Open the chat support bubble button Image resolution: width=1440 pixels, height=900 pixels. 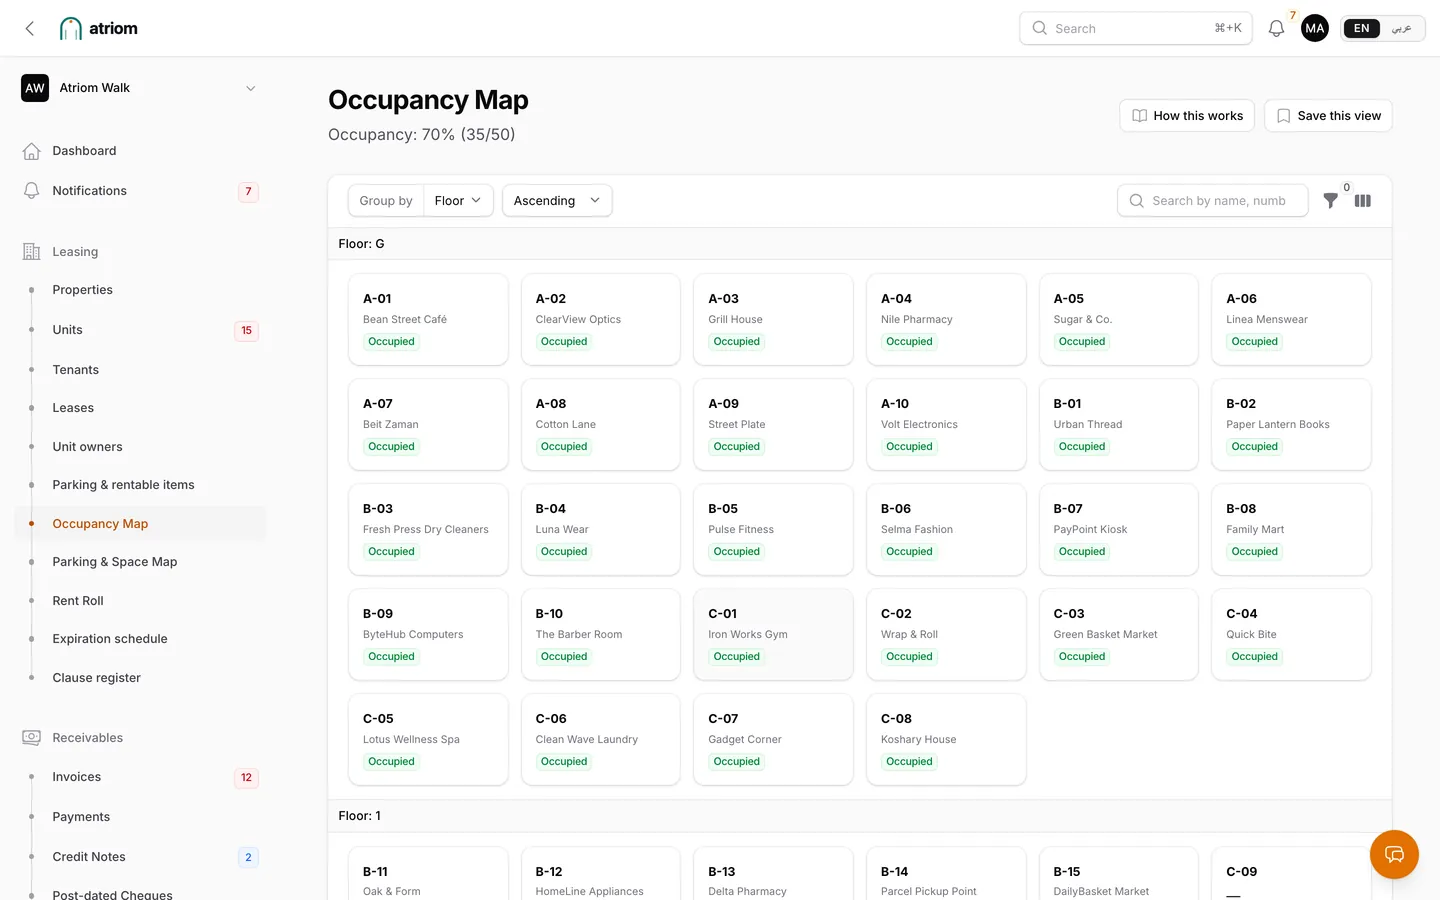pyautogui.click(x=1394, y=854)
